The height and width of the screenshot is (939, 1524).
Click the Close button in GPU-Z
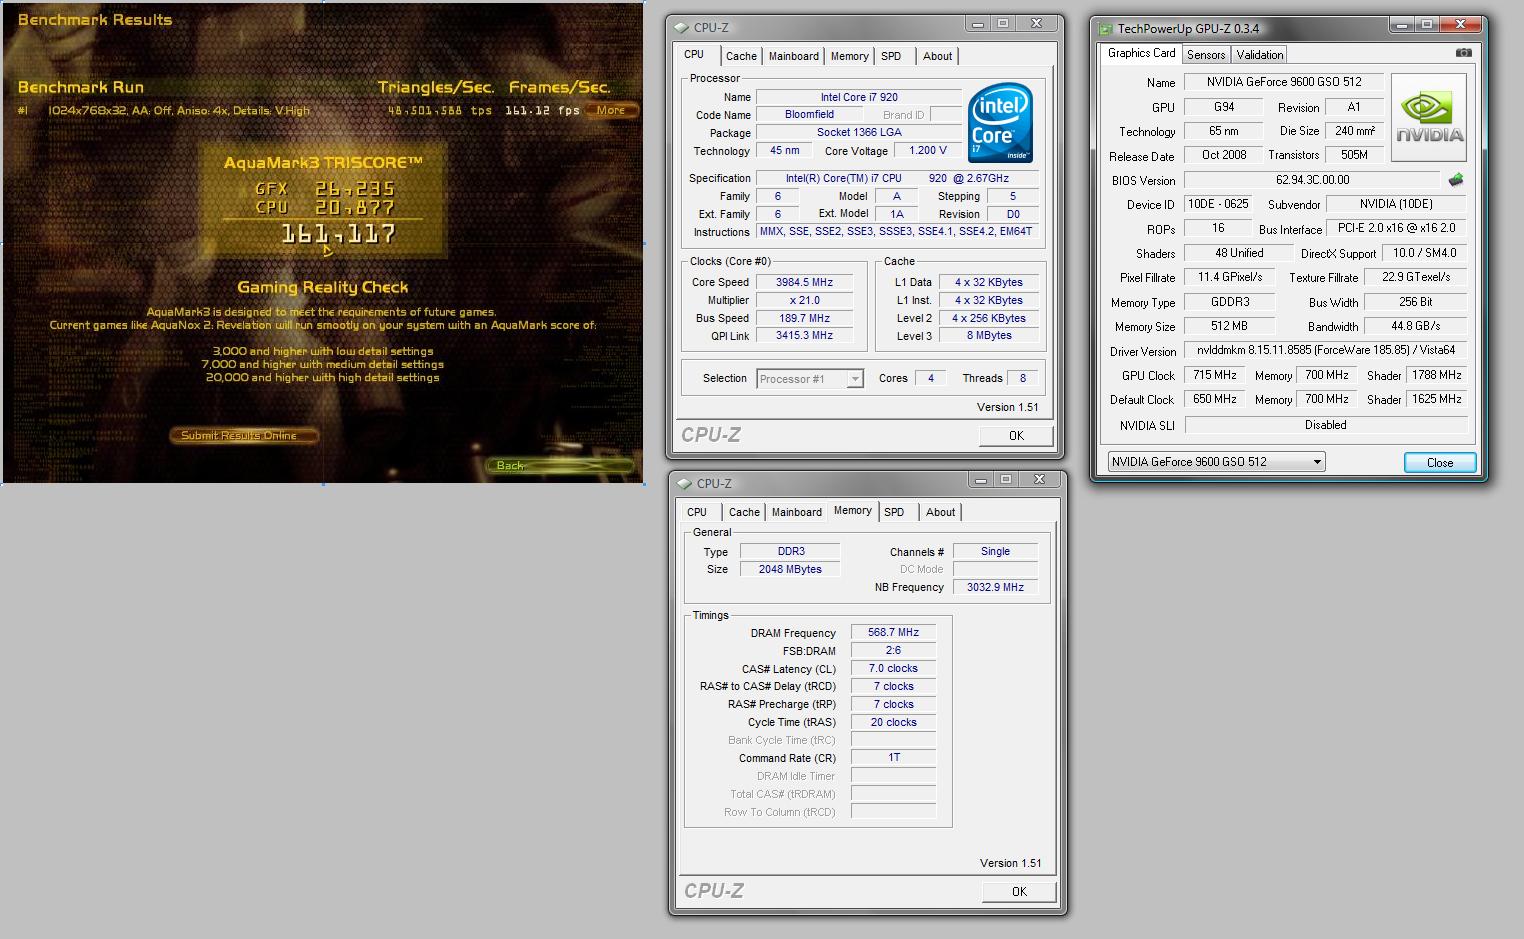point(1440,462)
